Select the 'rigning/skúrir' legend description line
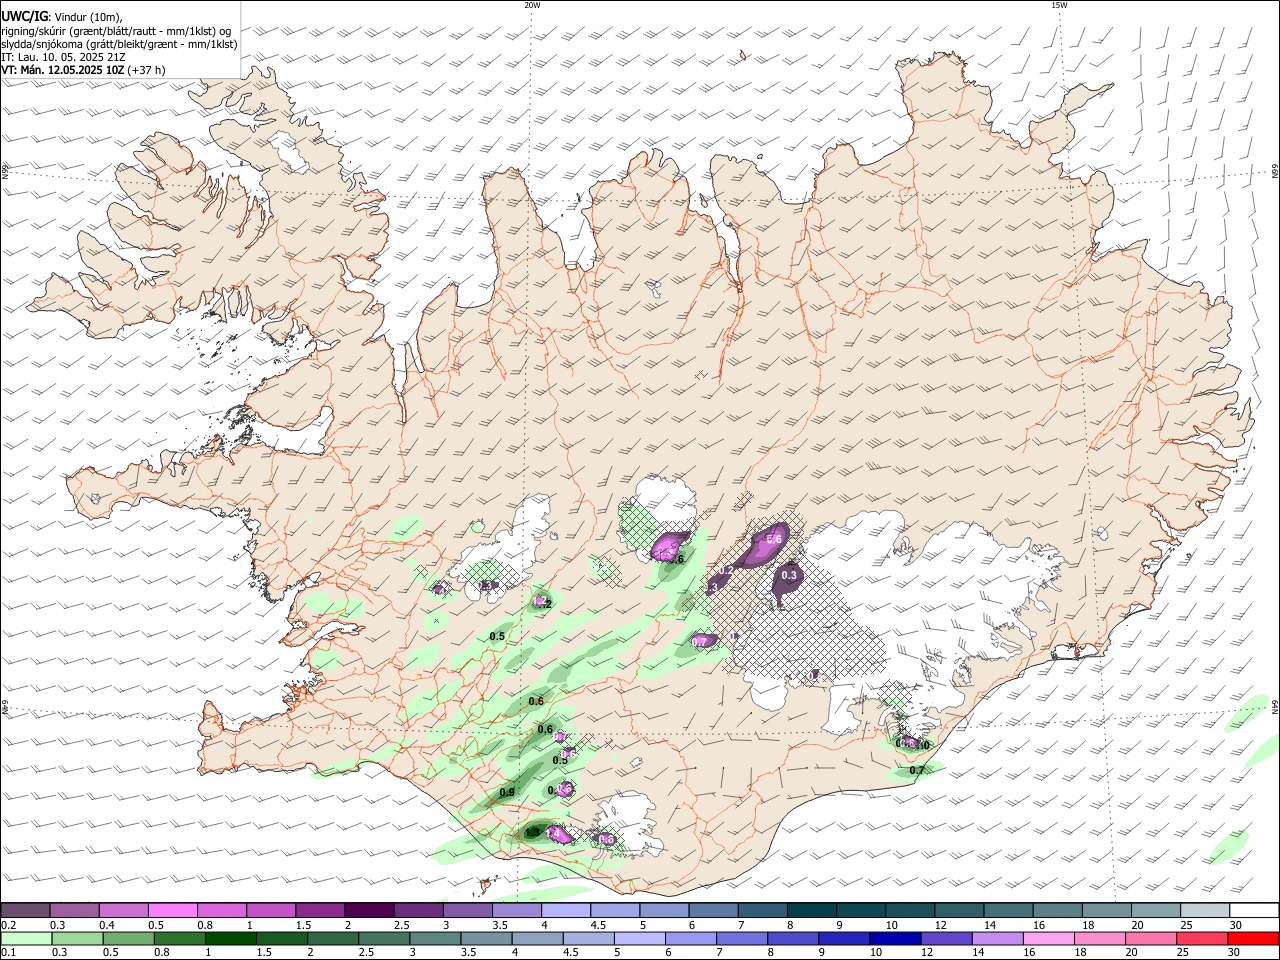Image resolution: width=1280 pixels, height=960 pixels. click(x=116, y=31)
